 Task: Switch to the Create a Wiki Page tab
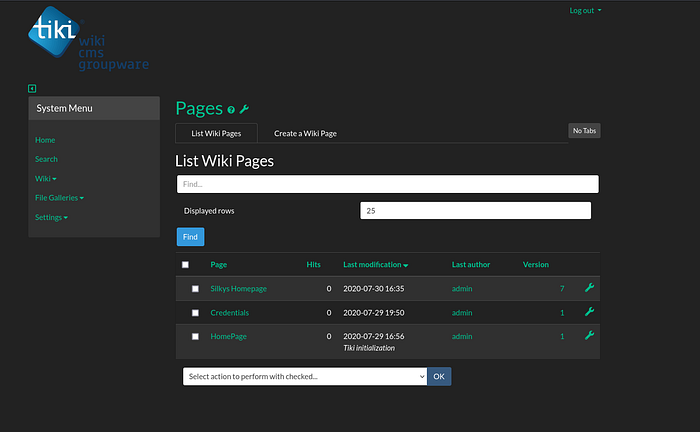tap(305, 133)
